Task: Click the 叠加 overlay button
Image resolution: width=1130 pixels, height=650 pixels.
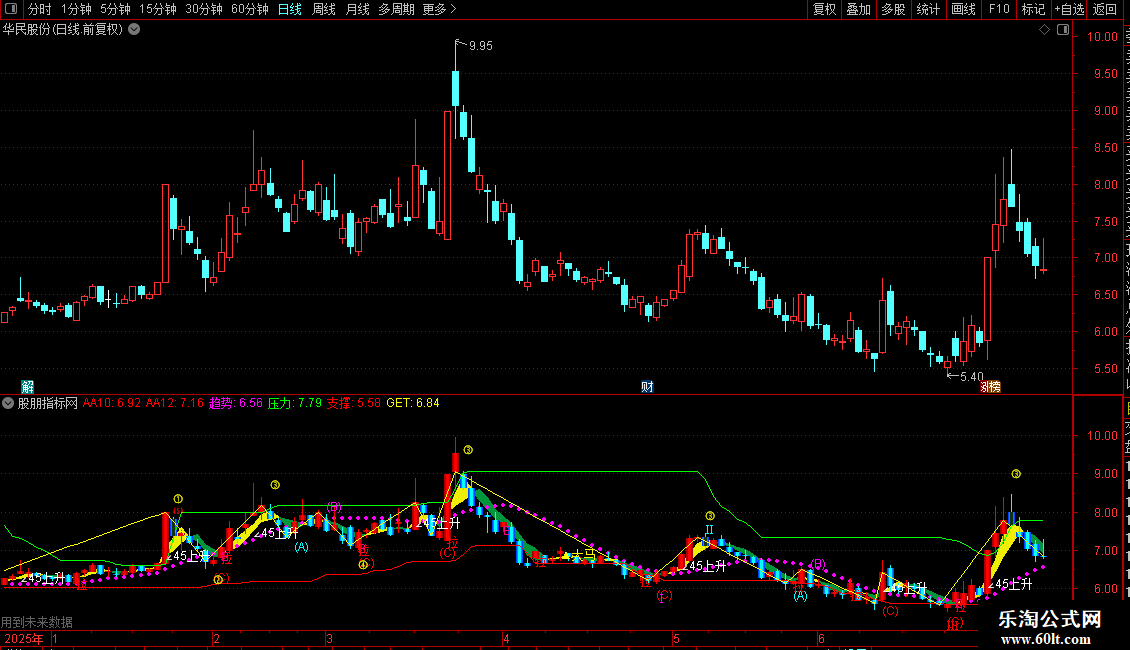Action: click(x=858, y=9)
